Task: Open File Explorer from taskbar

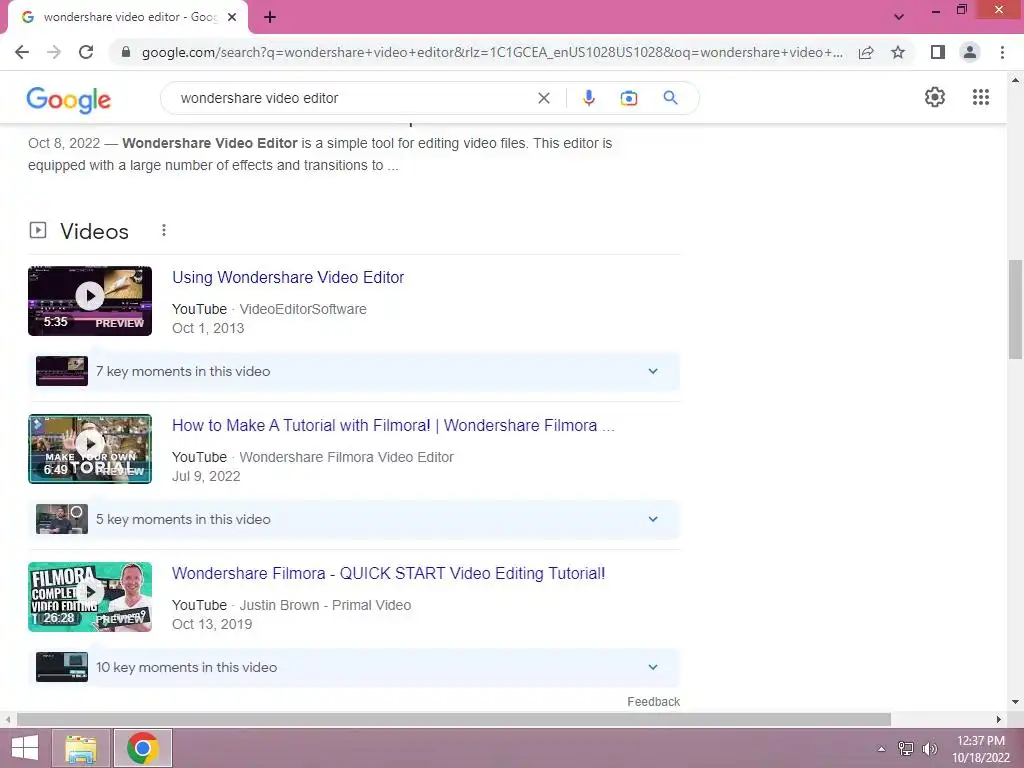Action: click(x=81, y=748)
